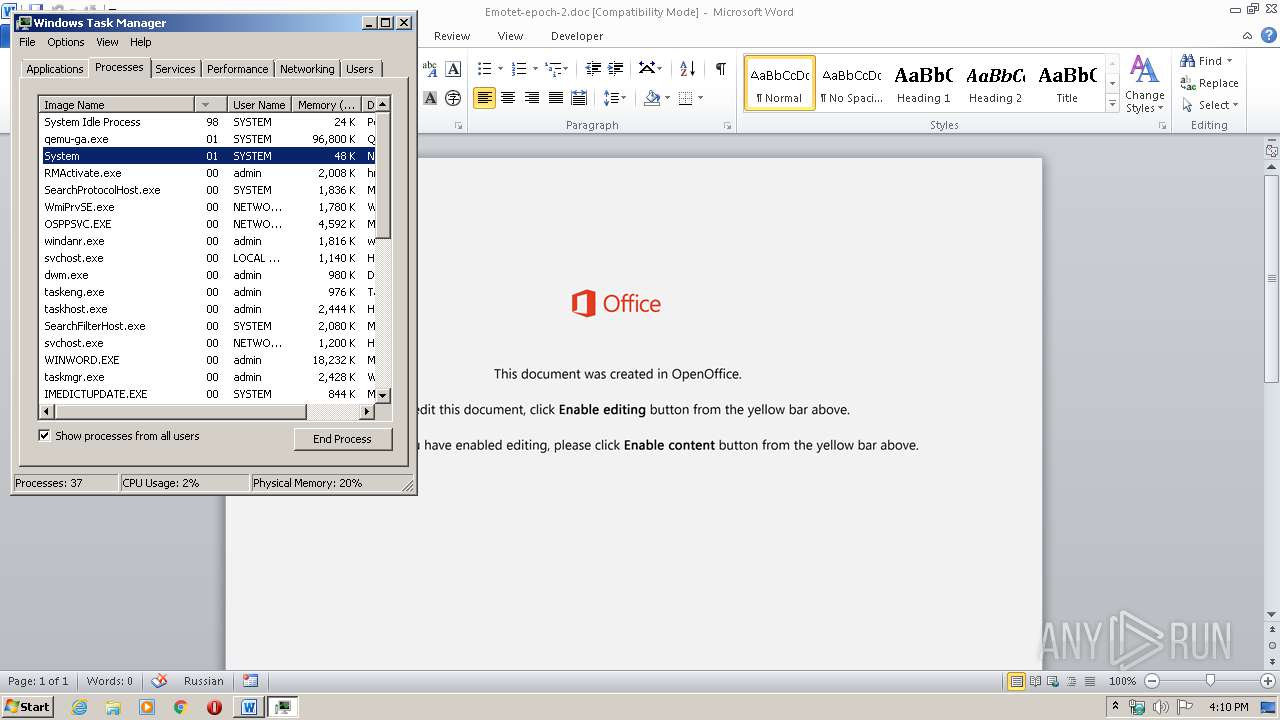Open the Bullets dropdown arrow
Screen dimensions: 1280x720
tap(501, 68)
